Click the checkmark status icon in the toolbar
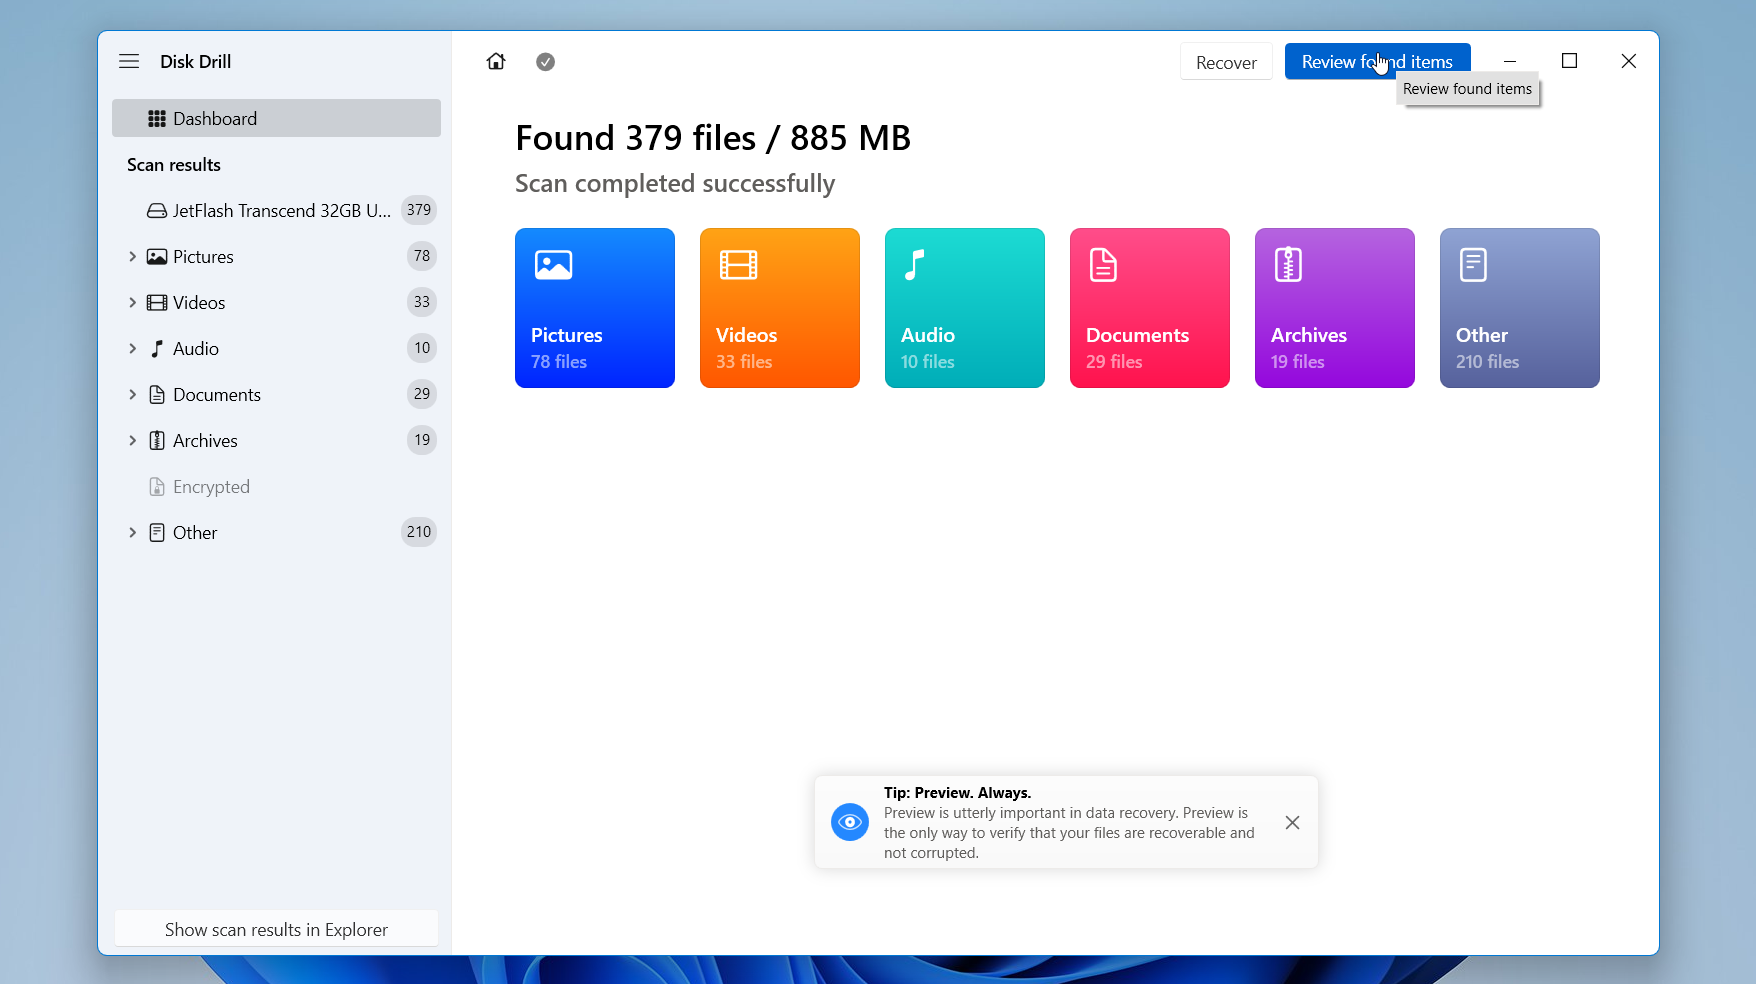Screen dimensions: 1756x984 click(545, 62)
